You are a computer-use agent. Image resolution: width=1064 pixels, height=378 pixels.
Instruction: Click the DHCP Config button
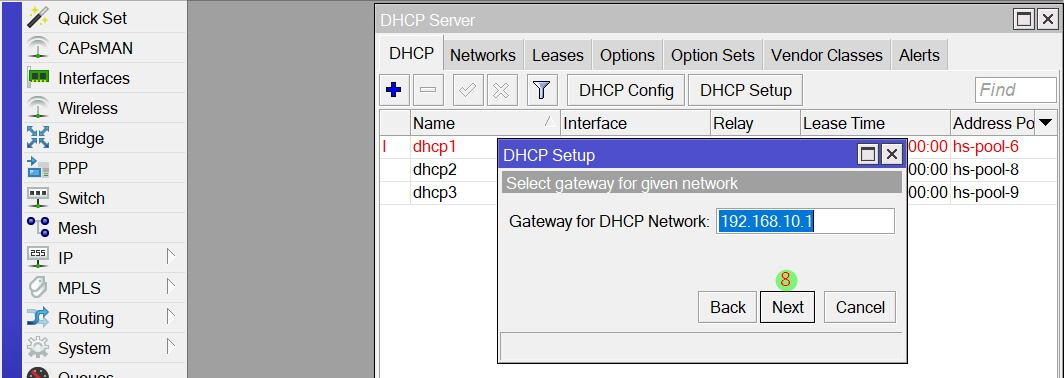(626, 90)
